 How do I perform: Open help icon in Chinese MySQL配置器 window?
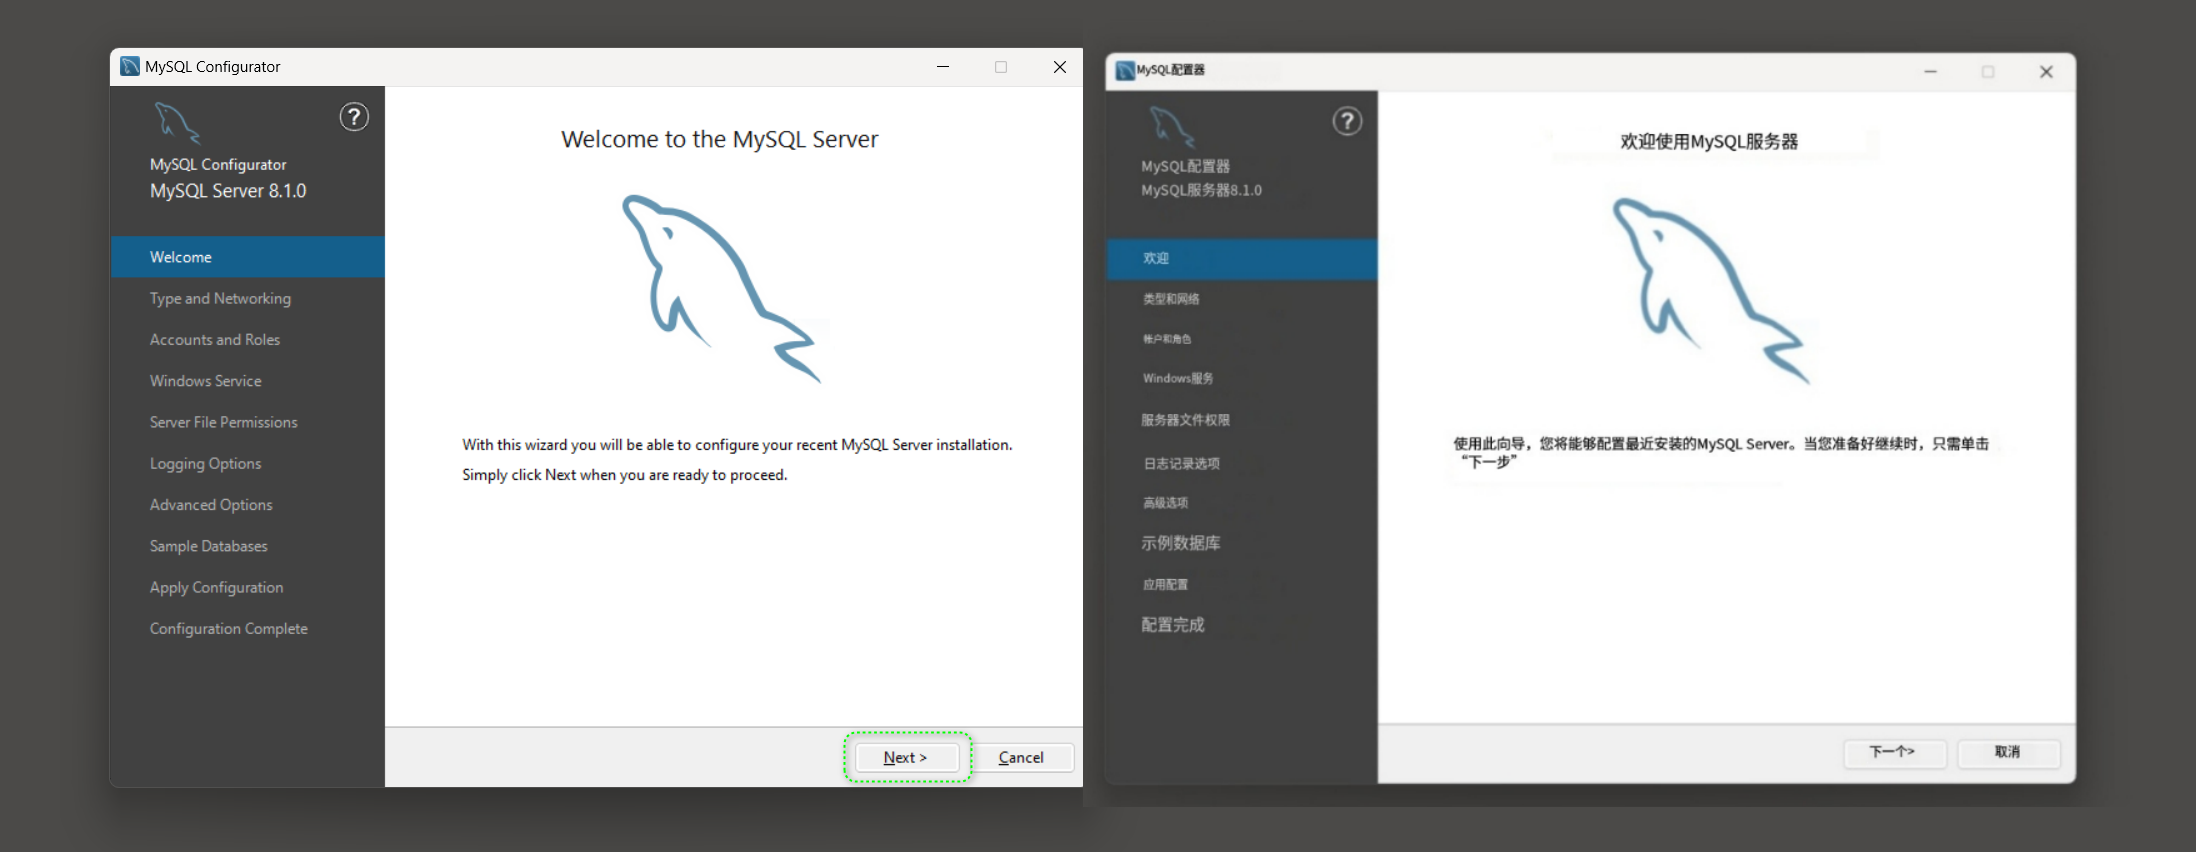pos(1347,121)
